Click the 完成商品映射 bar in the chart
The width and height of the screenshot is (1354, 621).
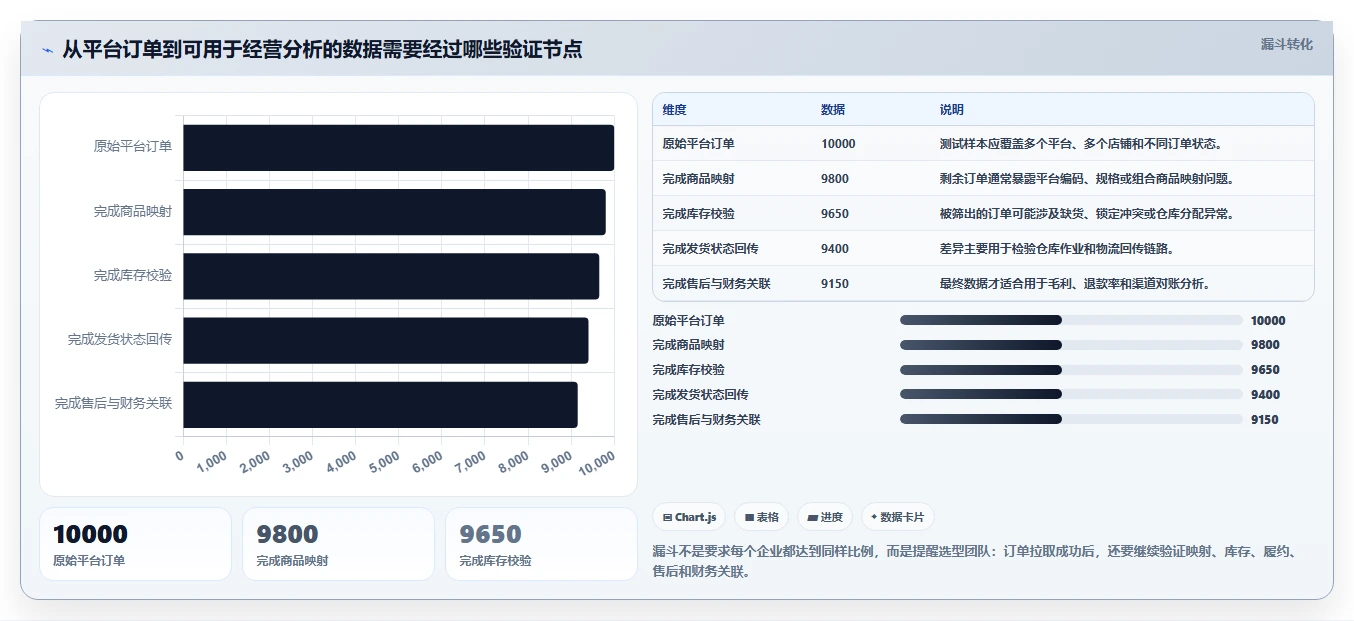pos(394,211)
